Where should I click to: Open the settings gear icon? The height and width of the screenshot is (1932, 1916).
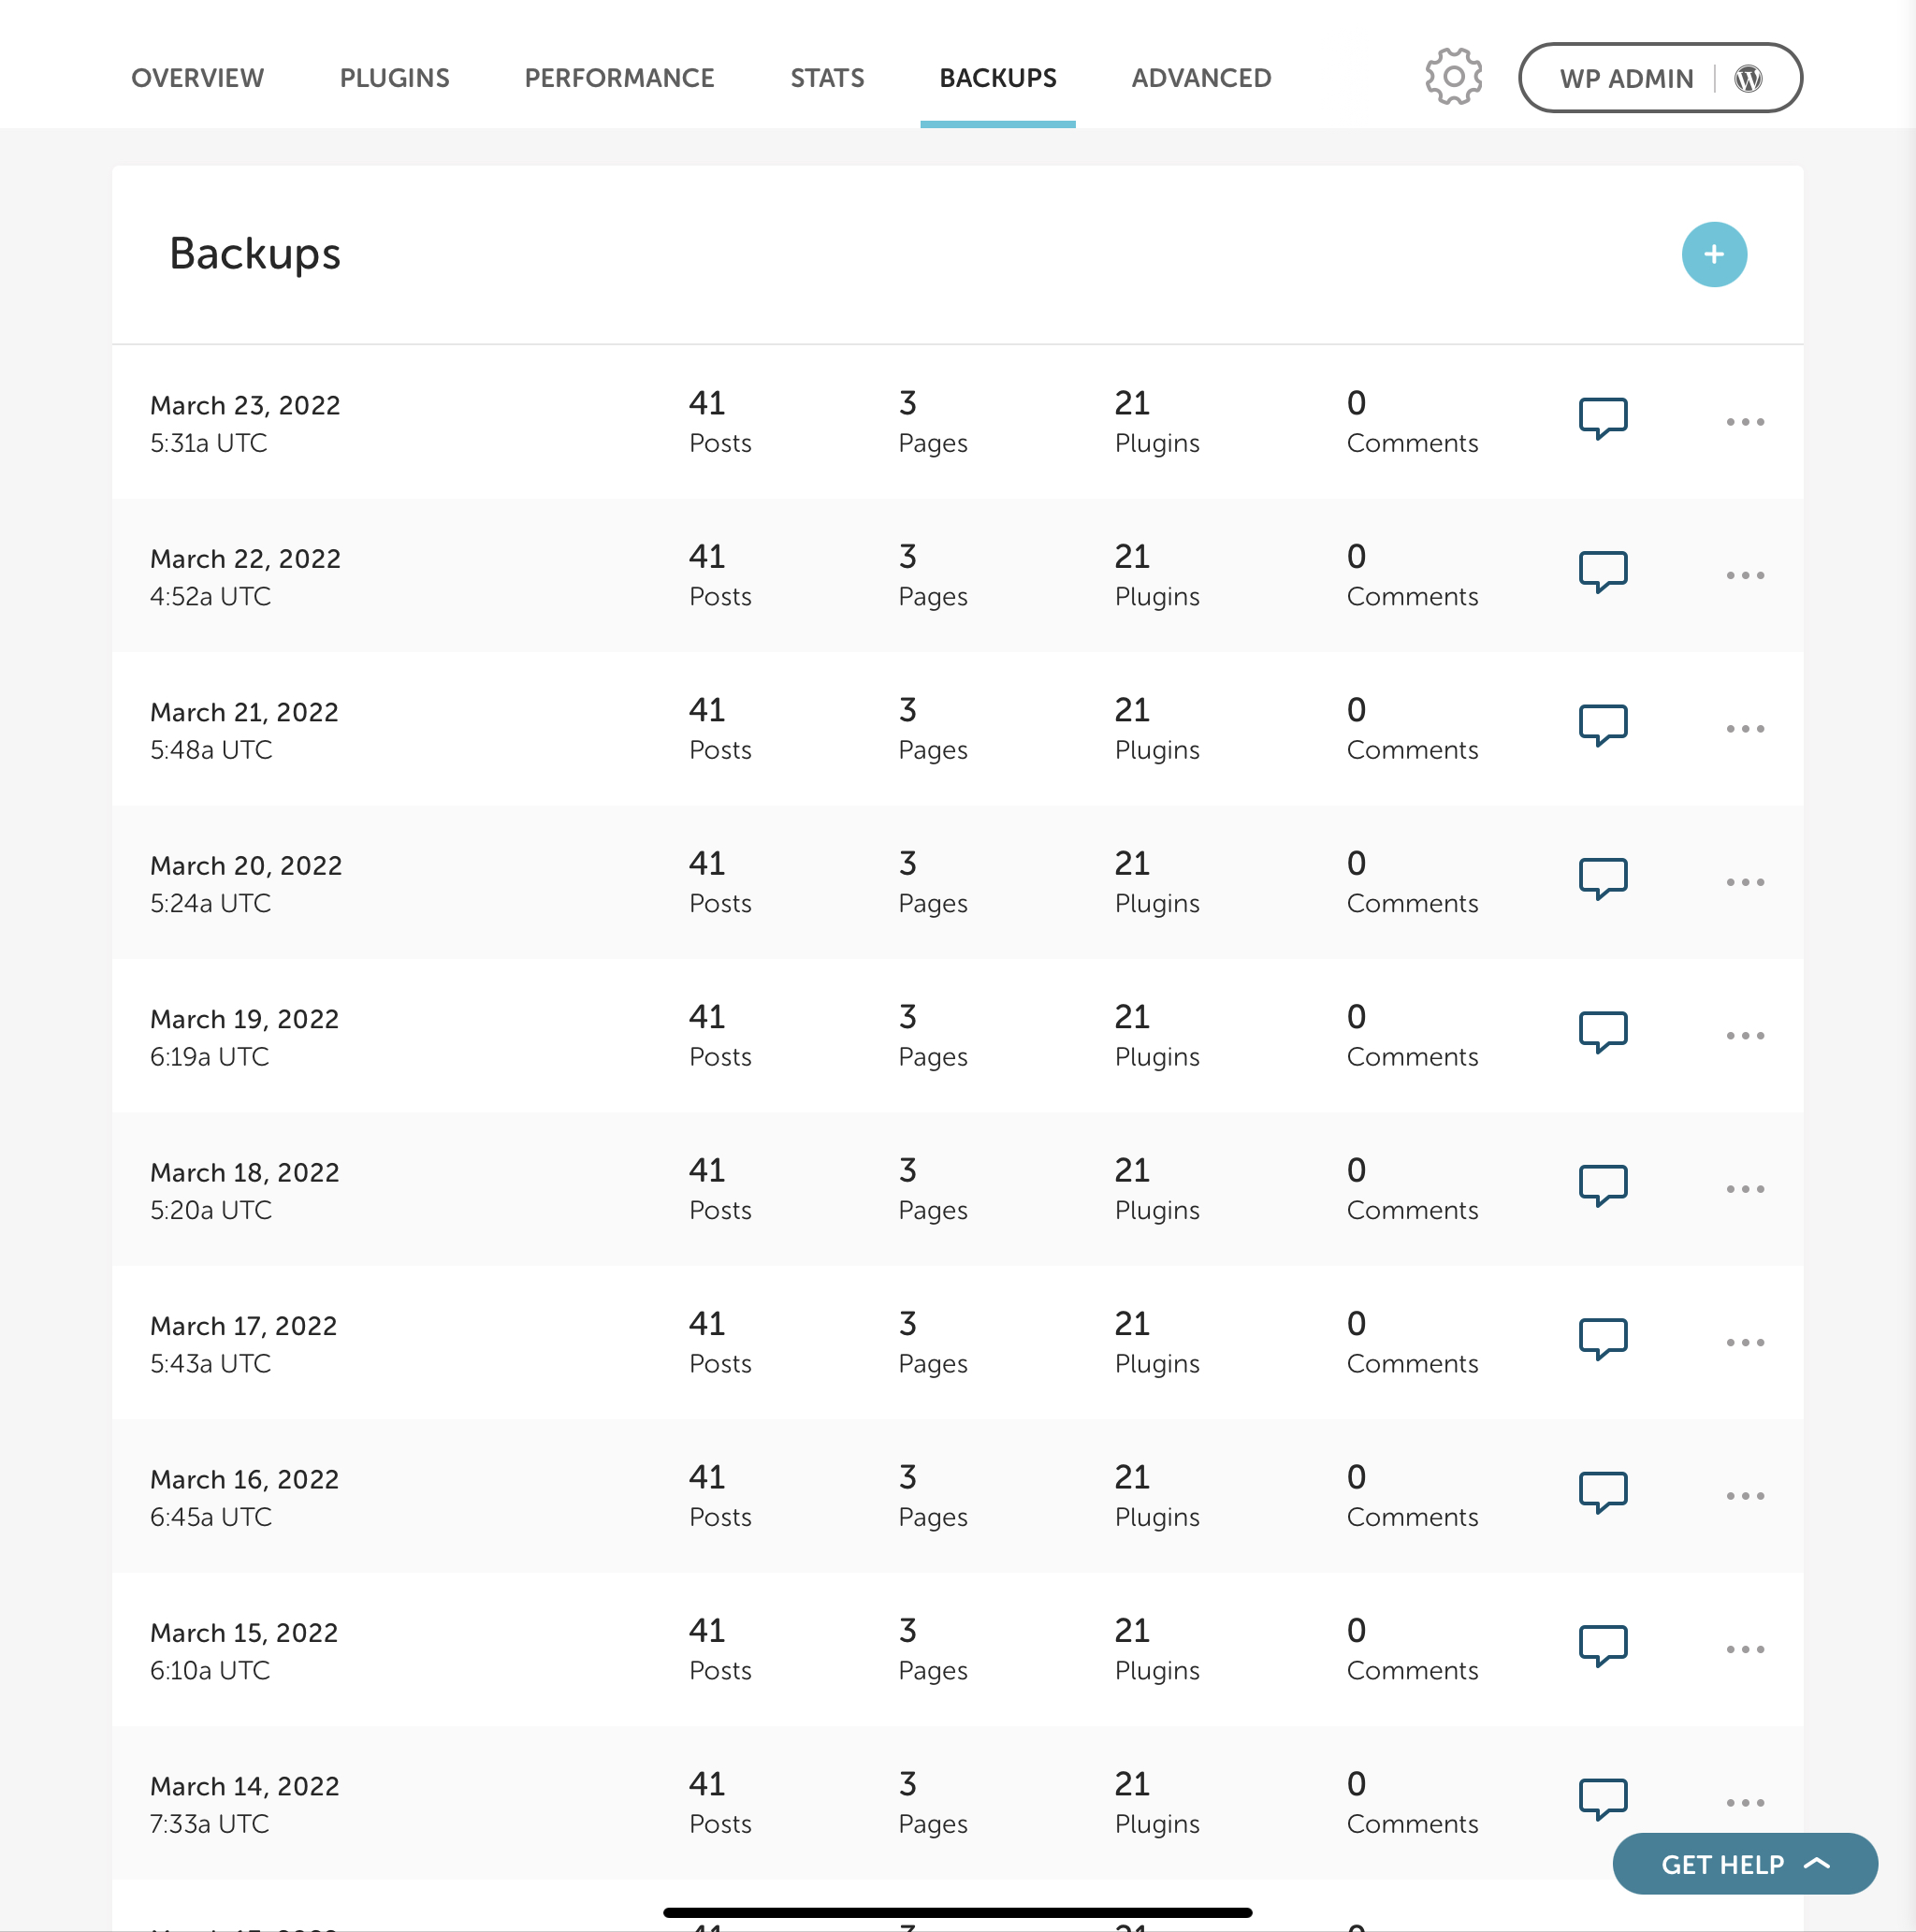tap(1453, 77)
